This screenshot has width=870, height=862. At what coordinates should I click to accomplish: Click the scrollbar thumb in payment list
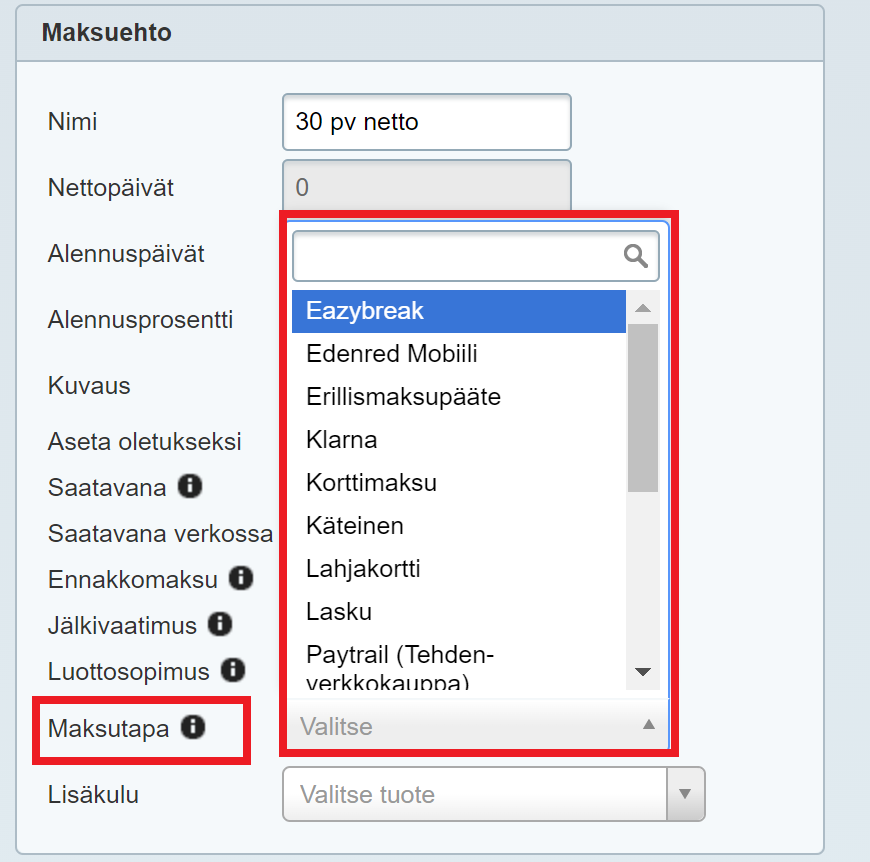pyautogui.click(x=643, y=408)
